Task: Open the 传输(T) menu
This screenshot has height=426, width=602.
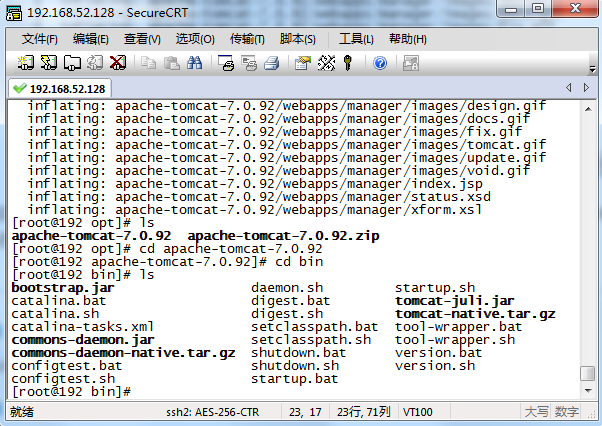Action: 247,39
